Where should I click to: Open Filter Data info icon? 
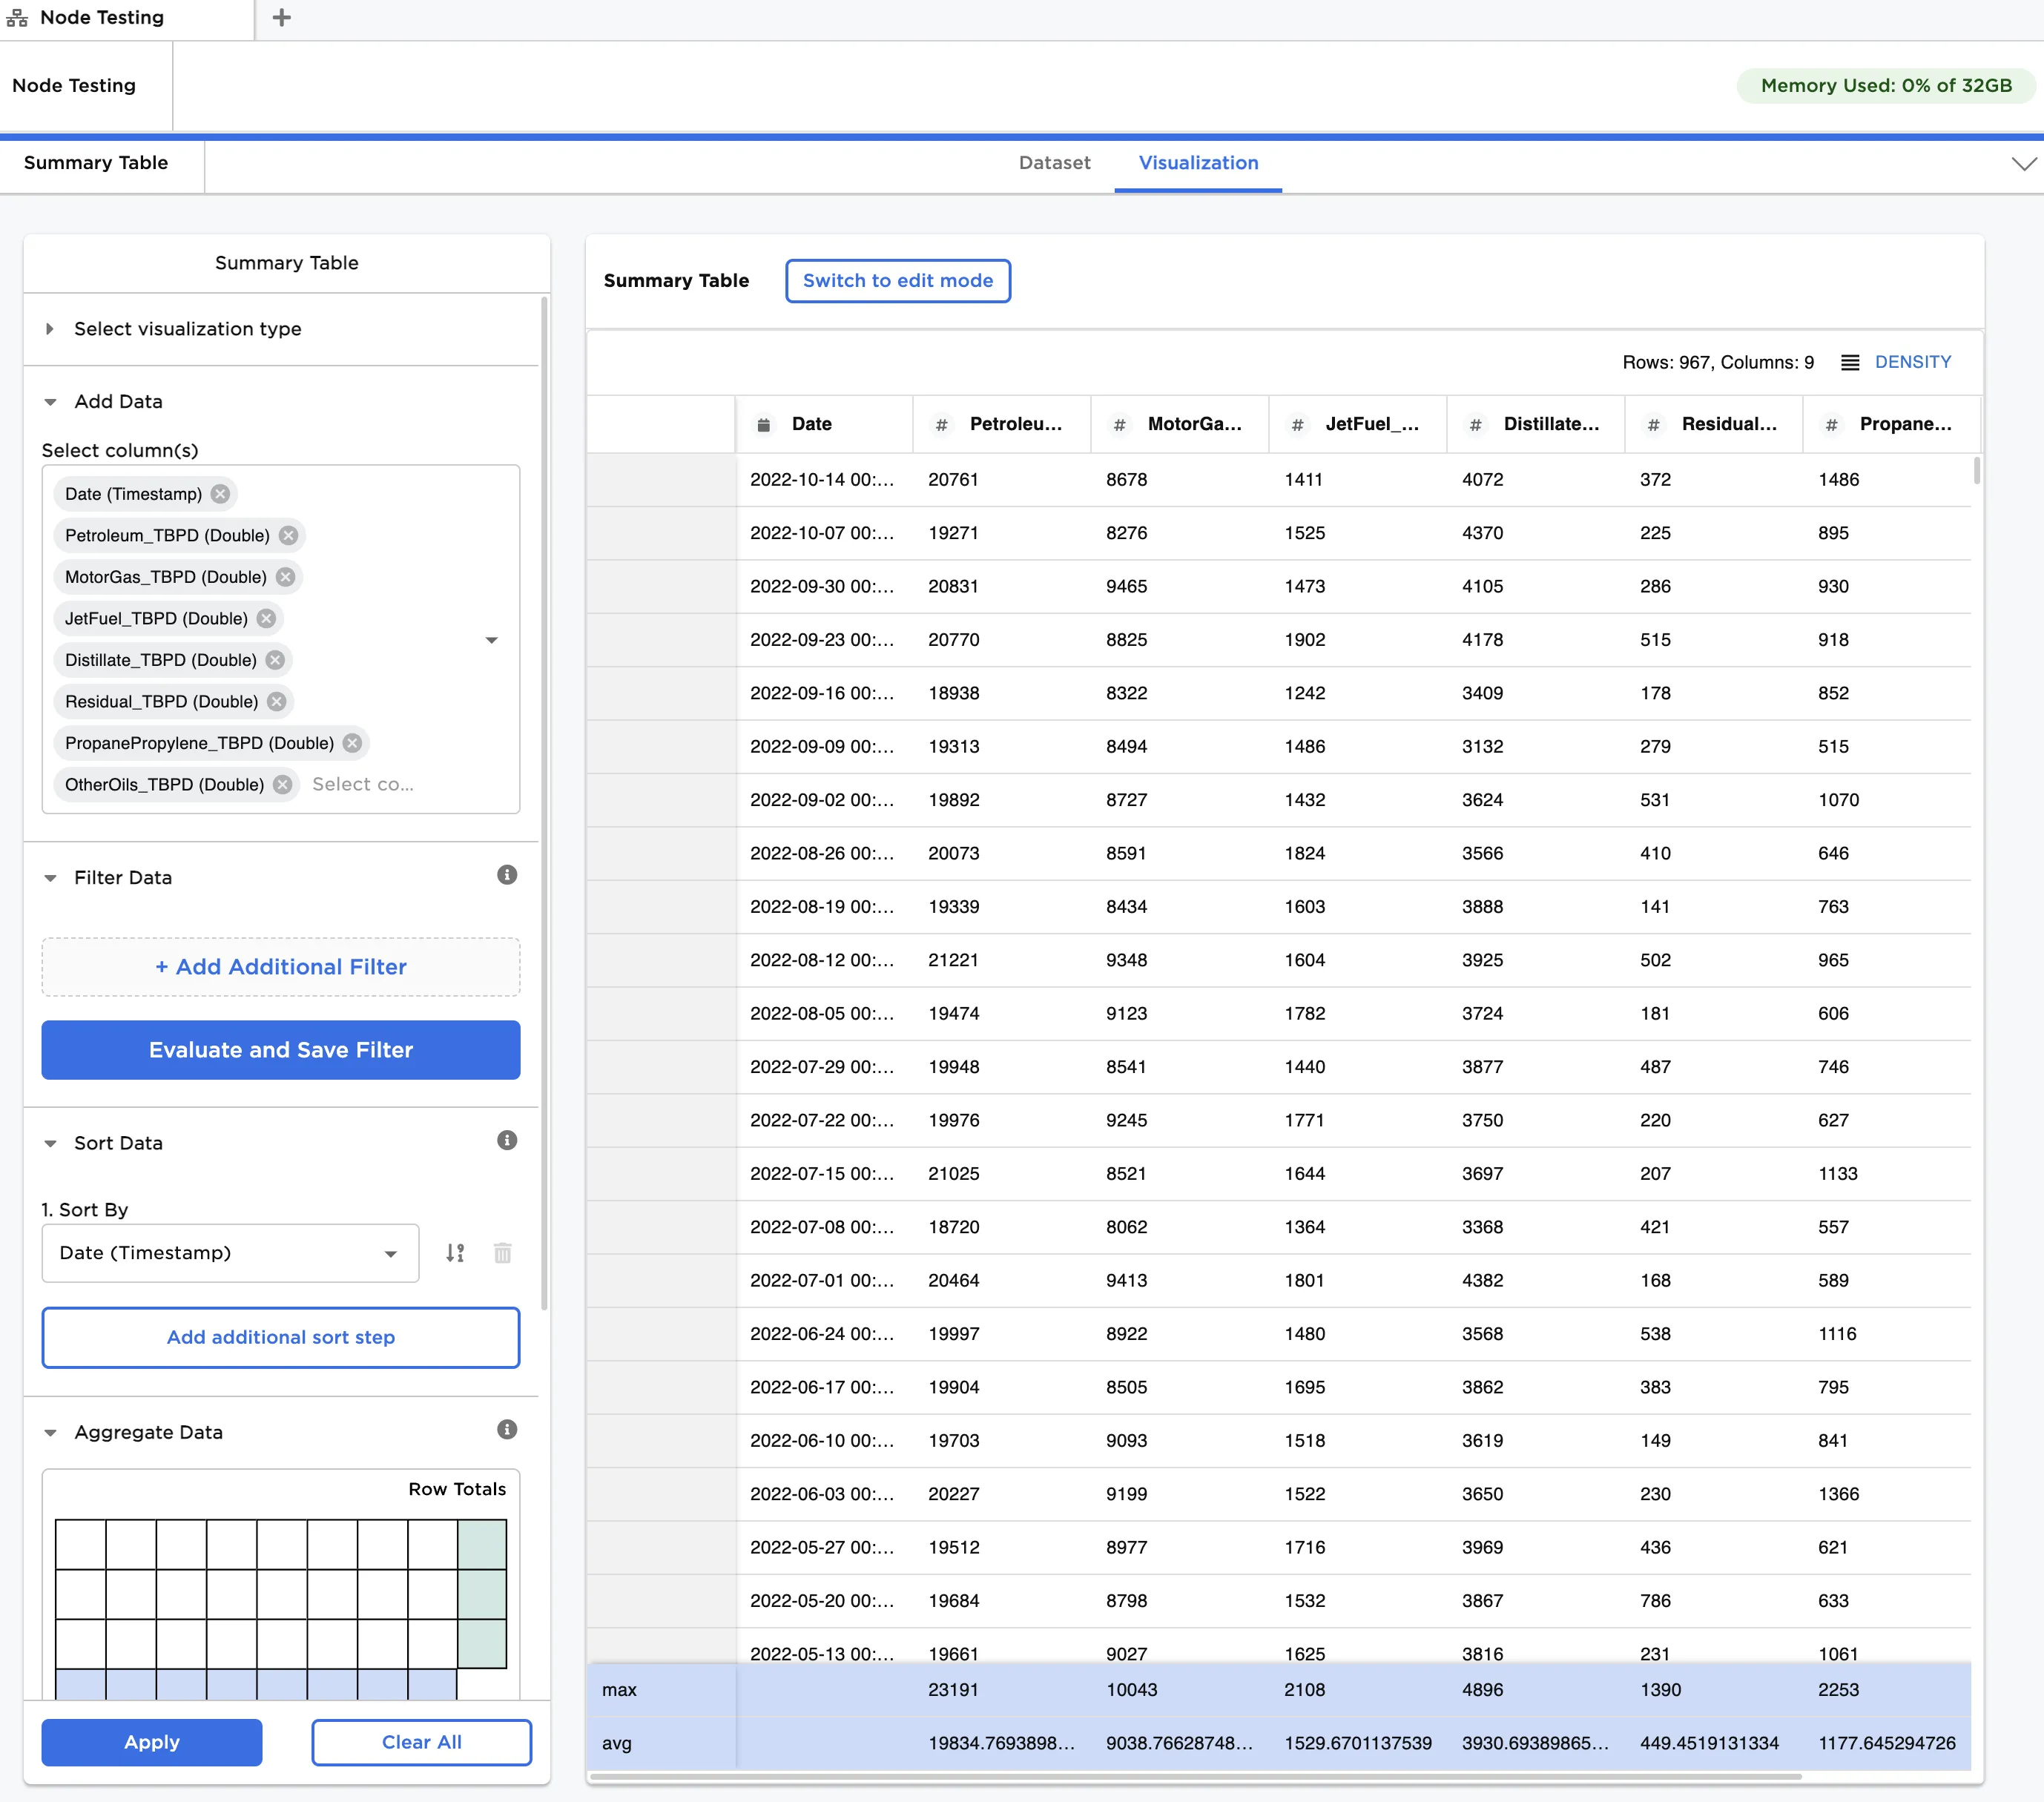point(507,875)
